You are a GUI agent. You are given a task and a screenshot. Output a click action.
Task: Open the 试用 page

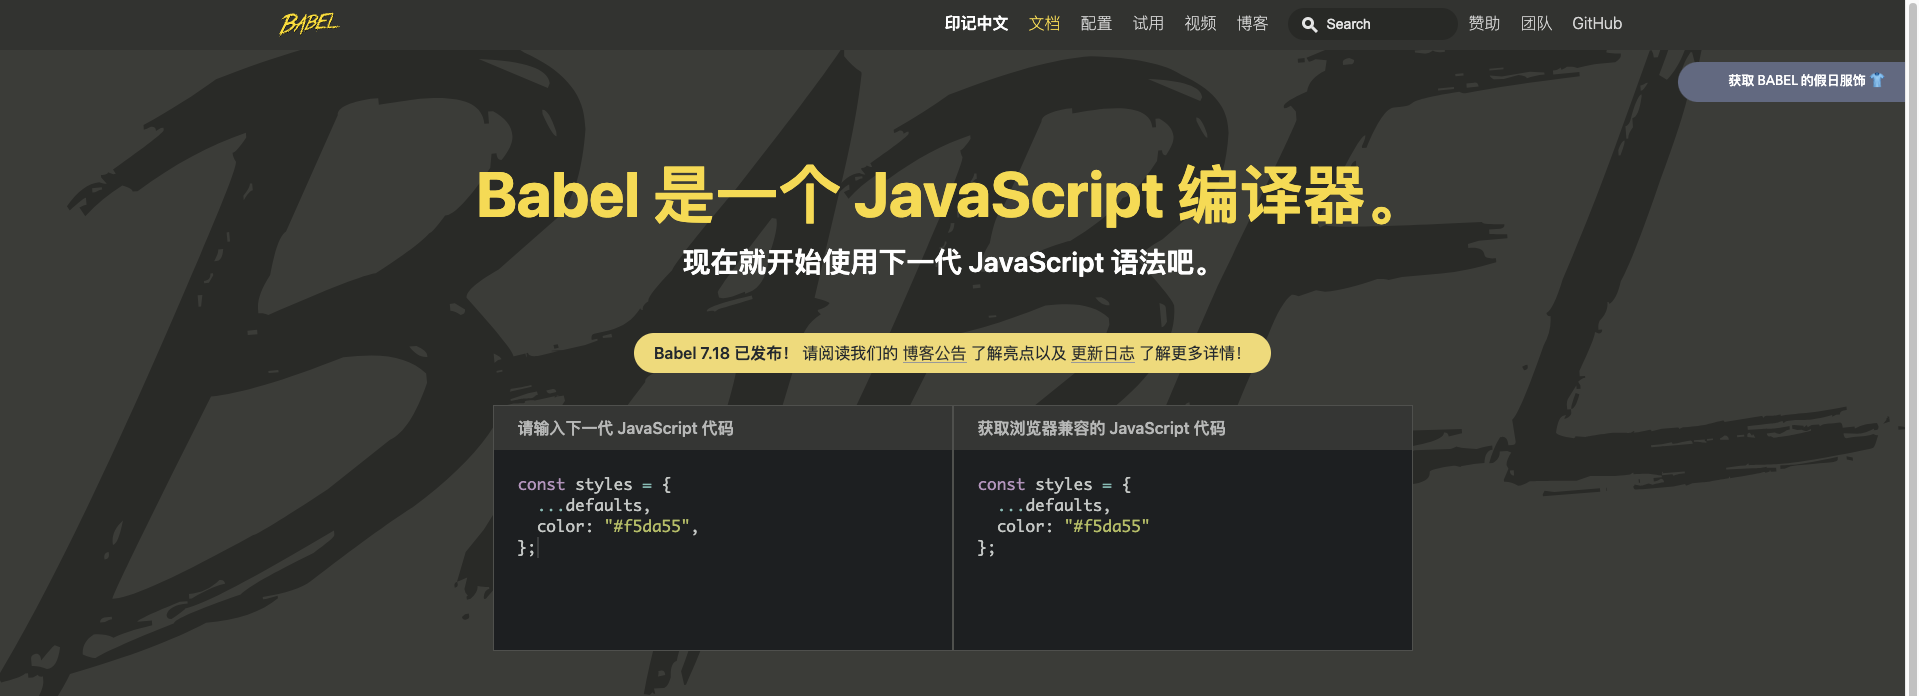[1148, 24]
